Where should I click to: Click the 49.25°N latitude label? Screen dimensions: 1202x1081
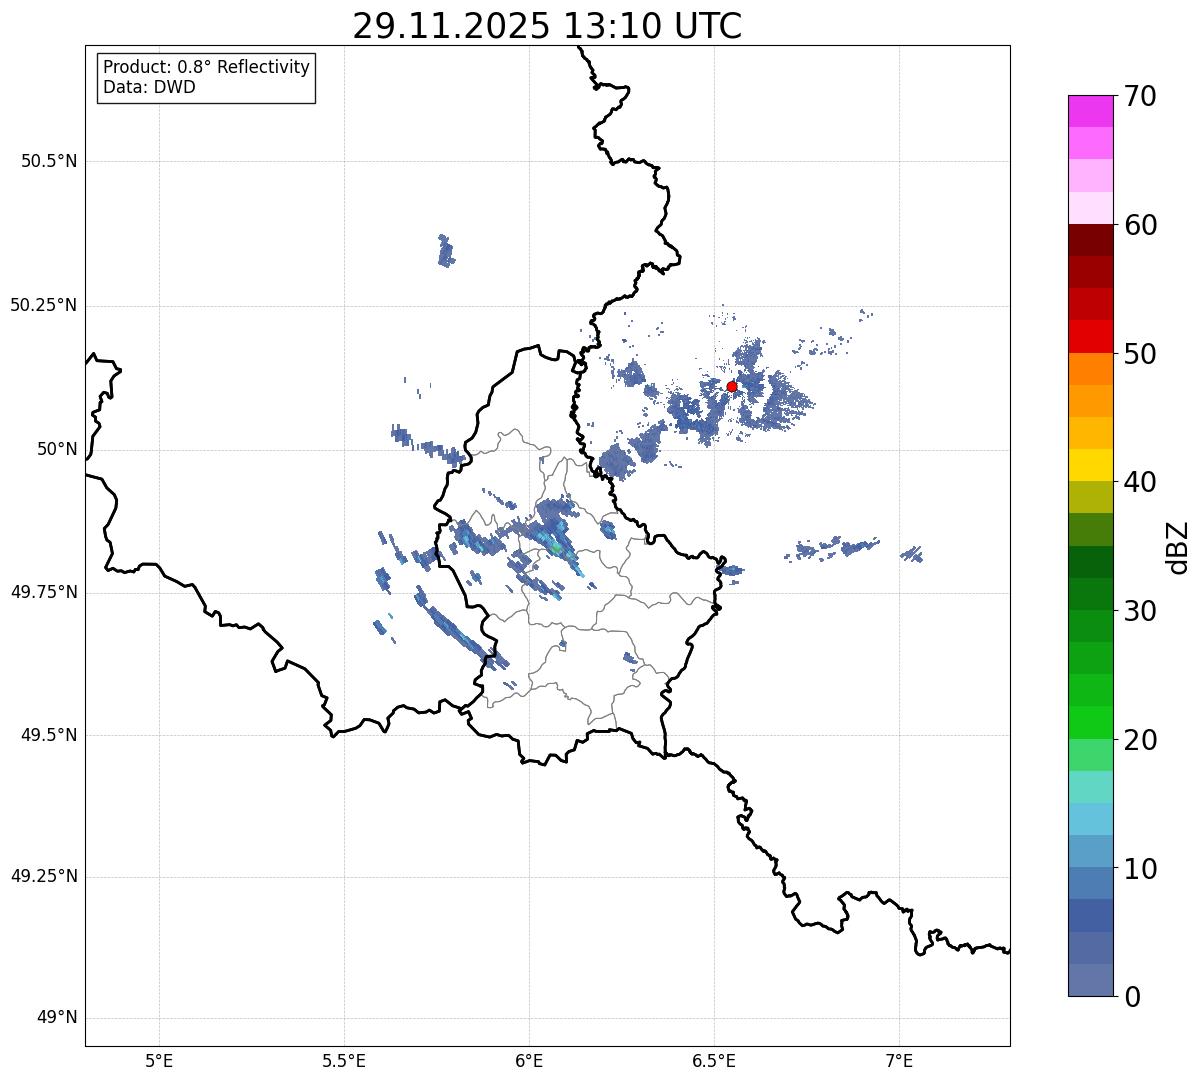point(43,877)
